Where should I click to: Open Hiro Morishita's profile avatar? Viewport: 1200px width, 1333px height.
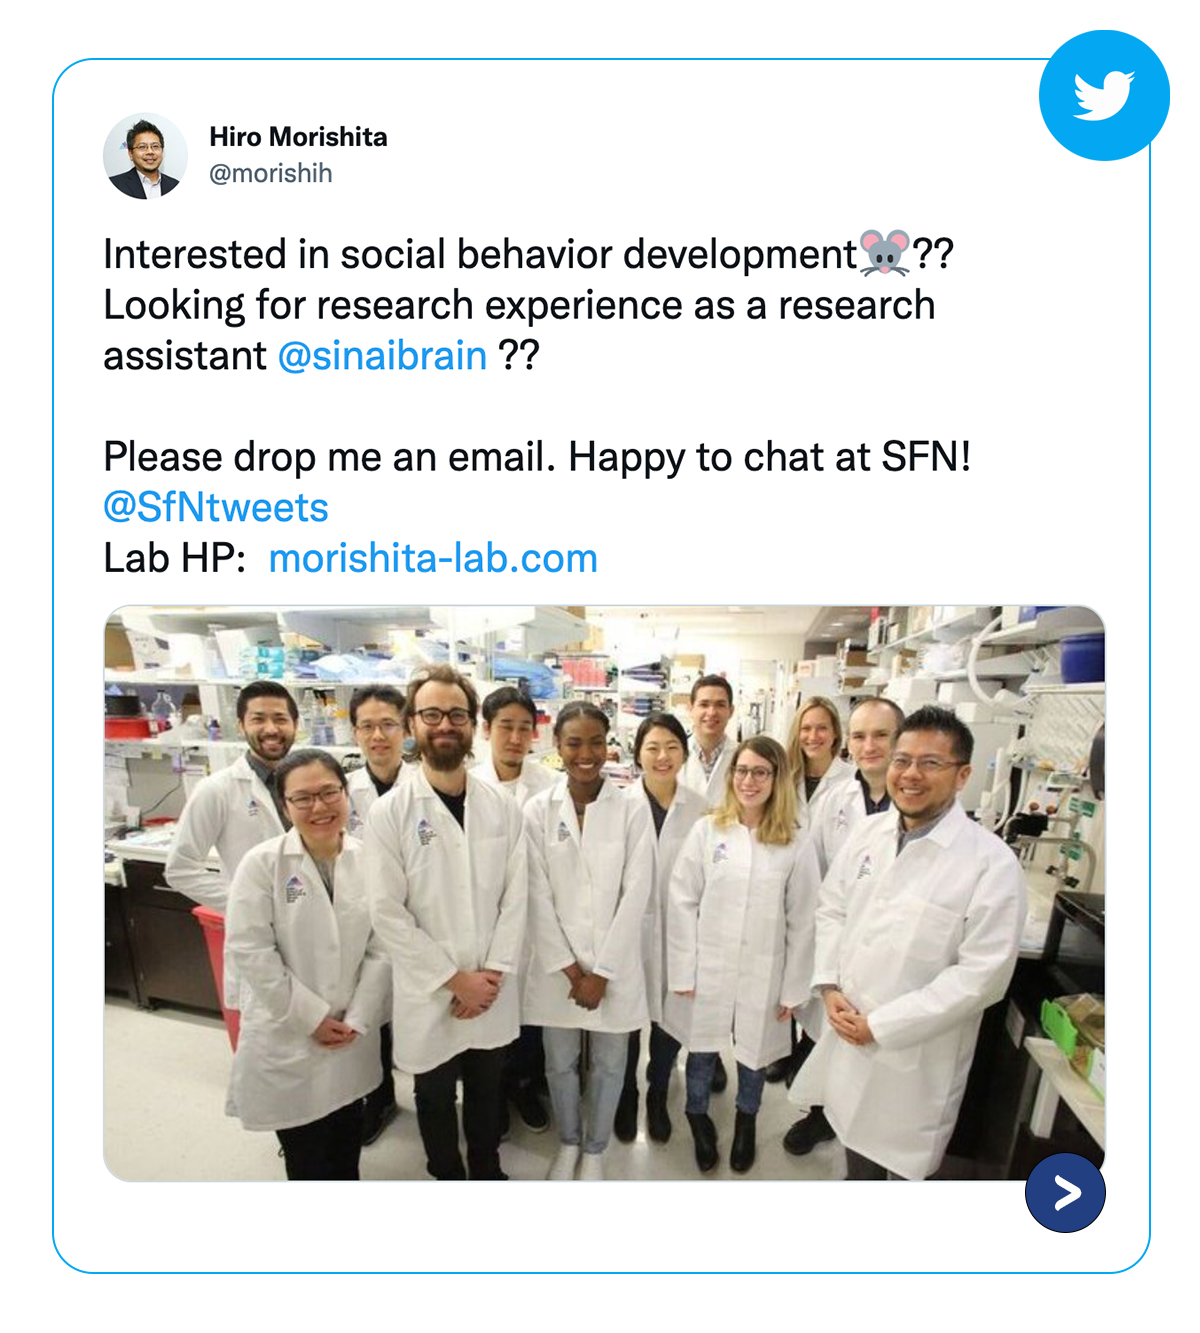[145, 156]
